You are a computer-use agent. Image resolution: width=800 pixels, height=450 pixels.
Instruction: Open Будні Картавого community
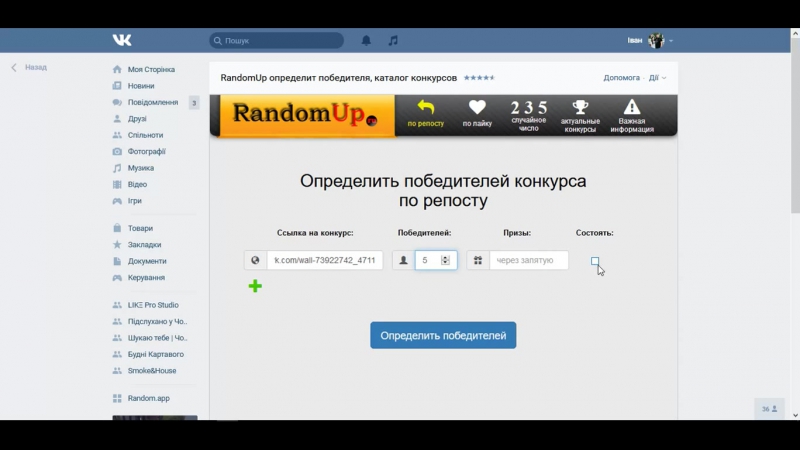point(156,354)
